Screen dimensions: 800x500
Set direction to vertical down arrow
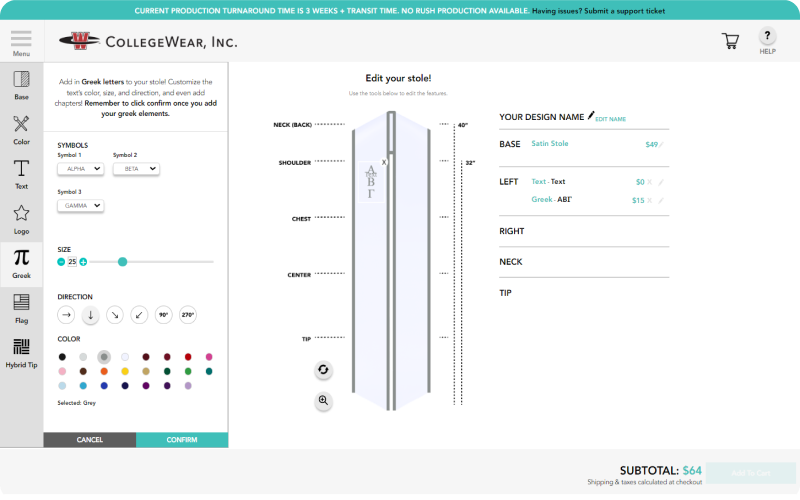90,315
